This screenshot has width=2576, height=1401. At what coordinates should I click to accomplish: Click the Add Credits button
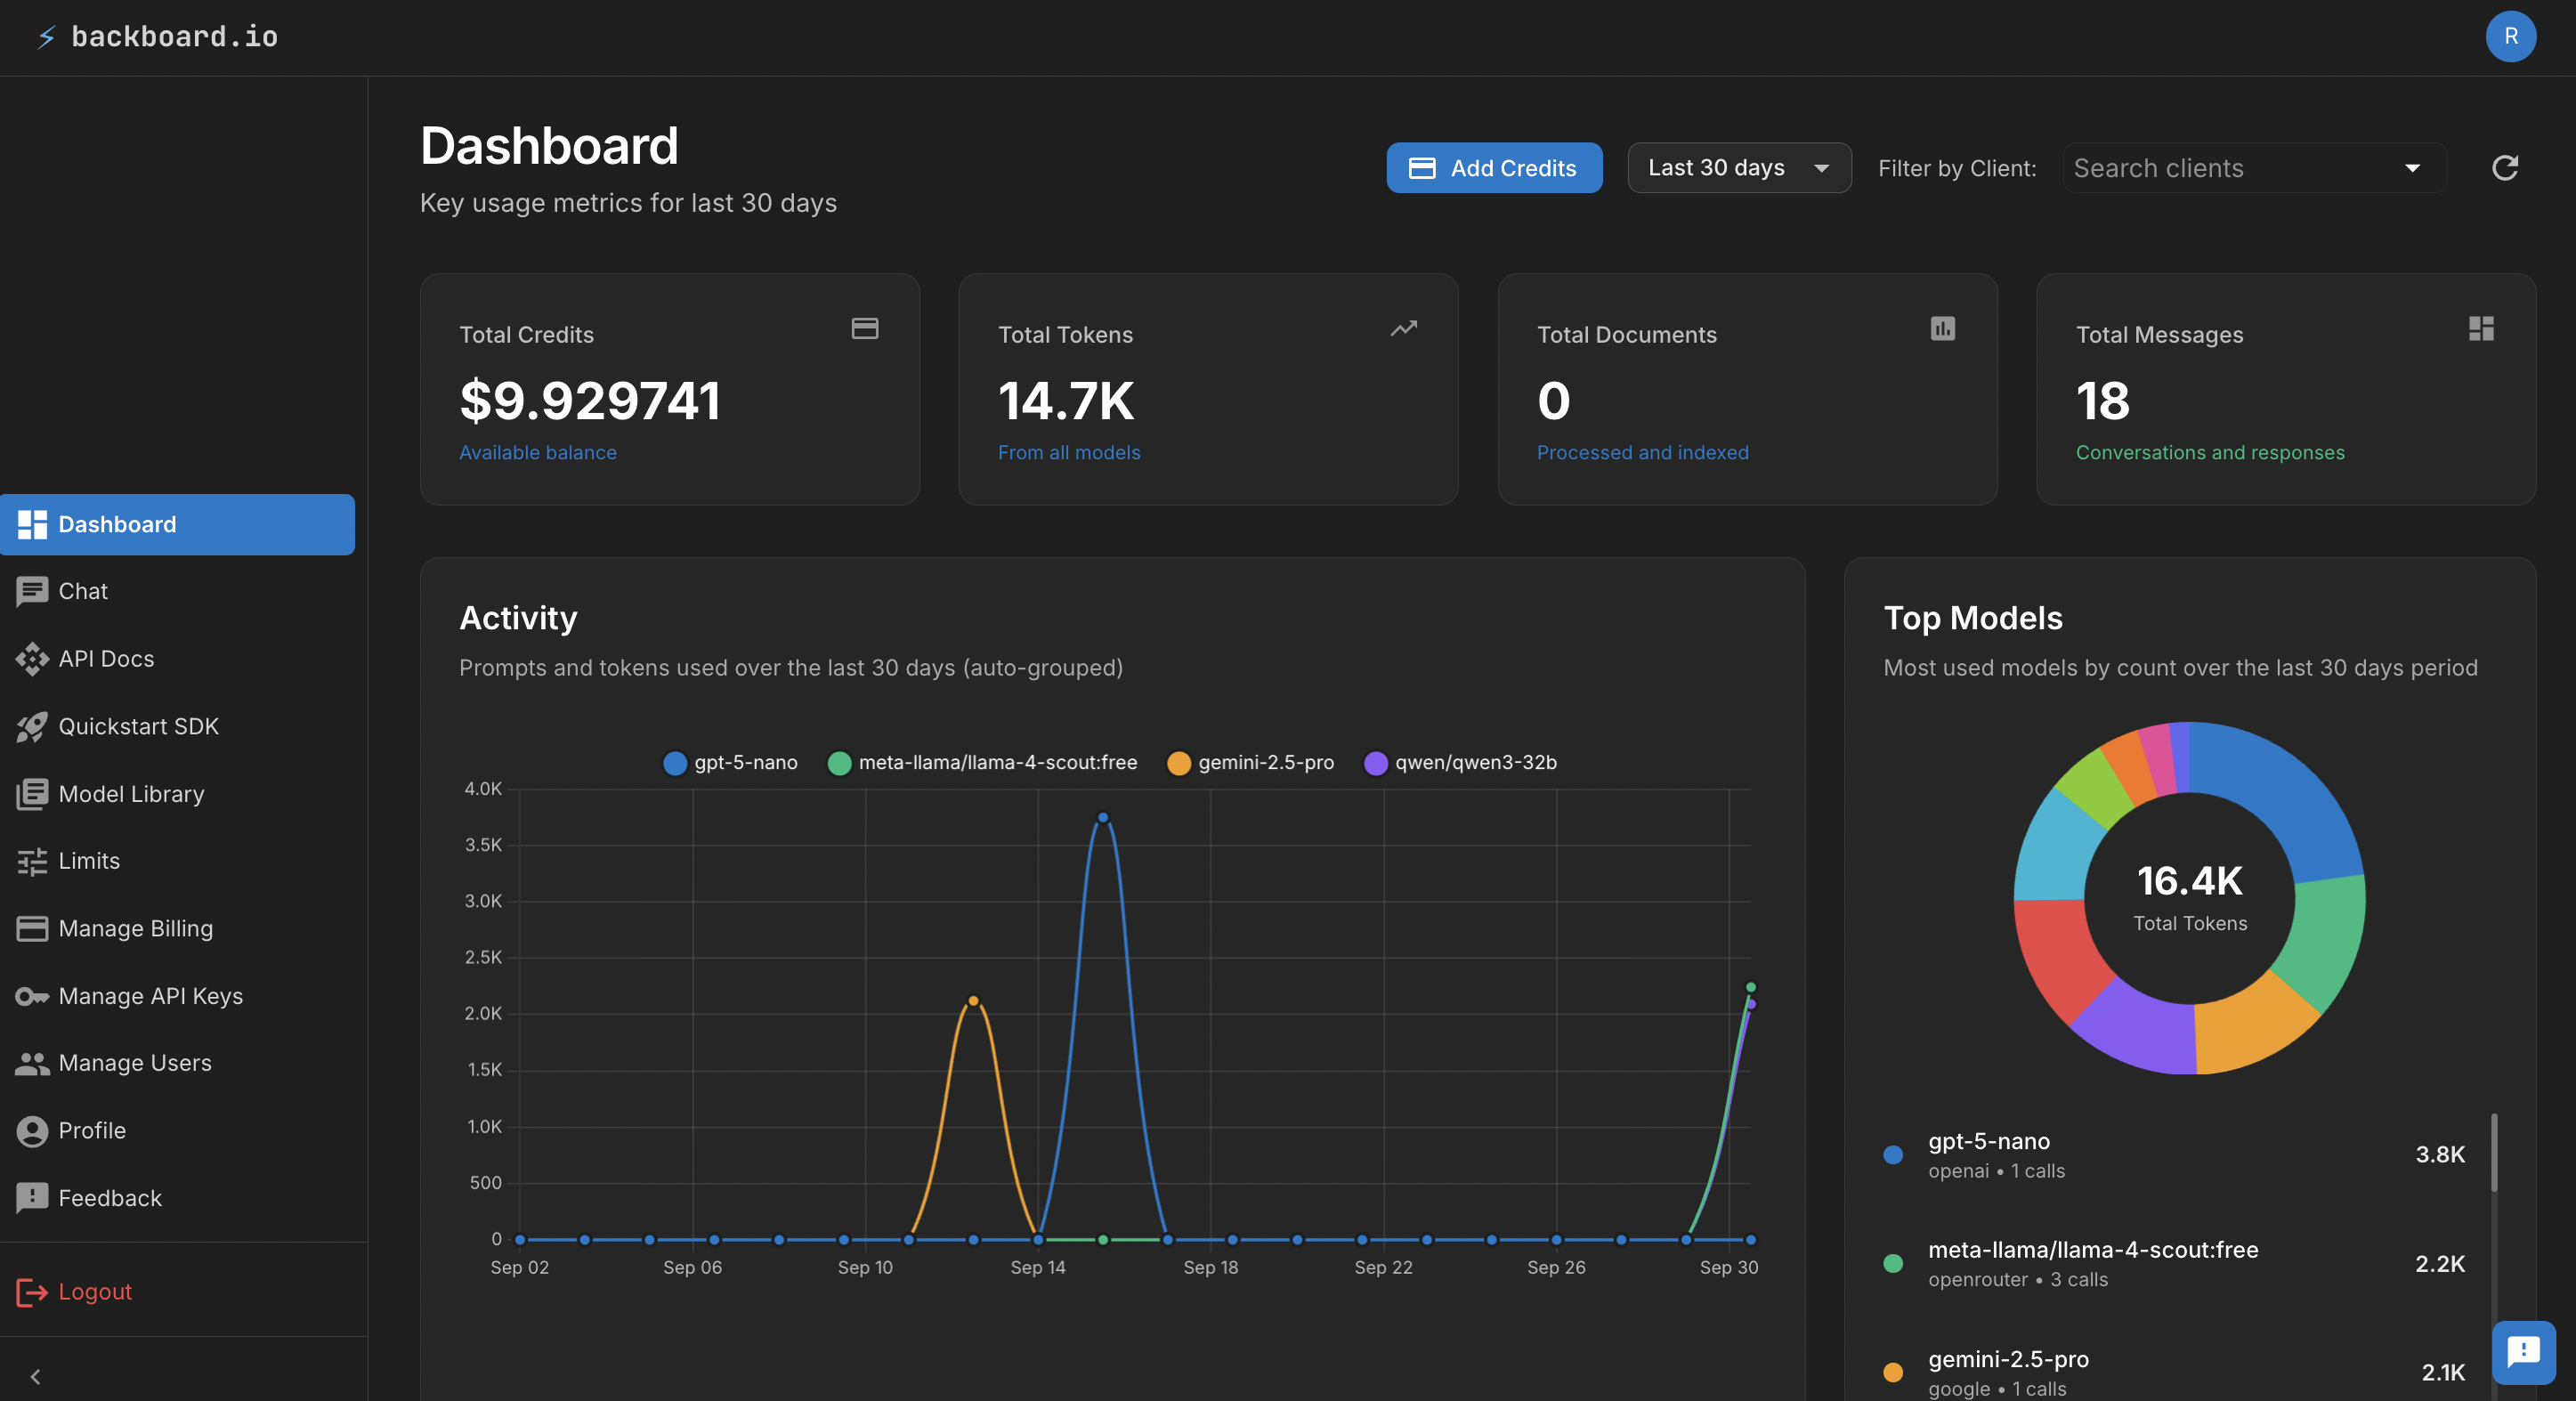click(1493, 168)
